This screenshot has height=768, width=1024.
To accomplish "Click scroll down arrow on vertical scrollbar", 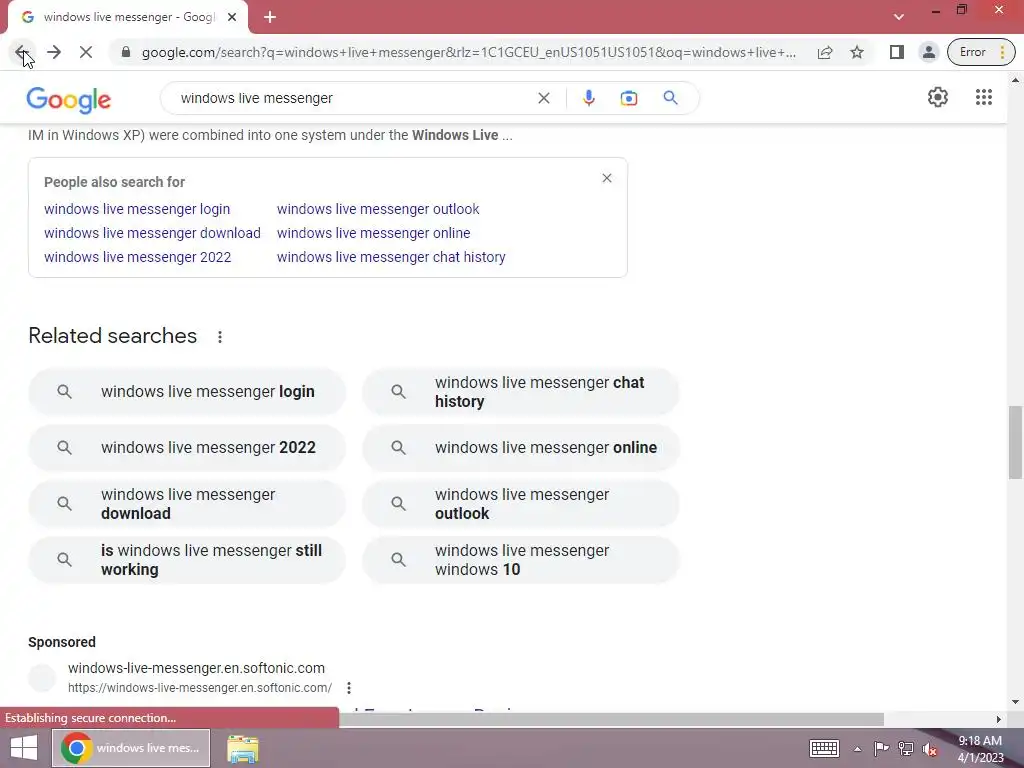I will [1015, 702].
